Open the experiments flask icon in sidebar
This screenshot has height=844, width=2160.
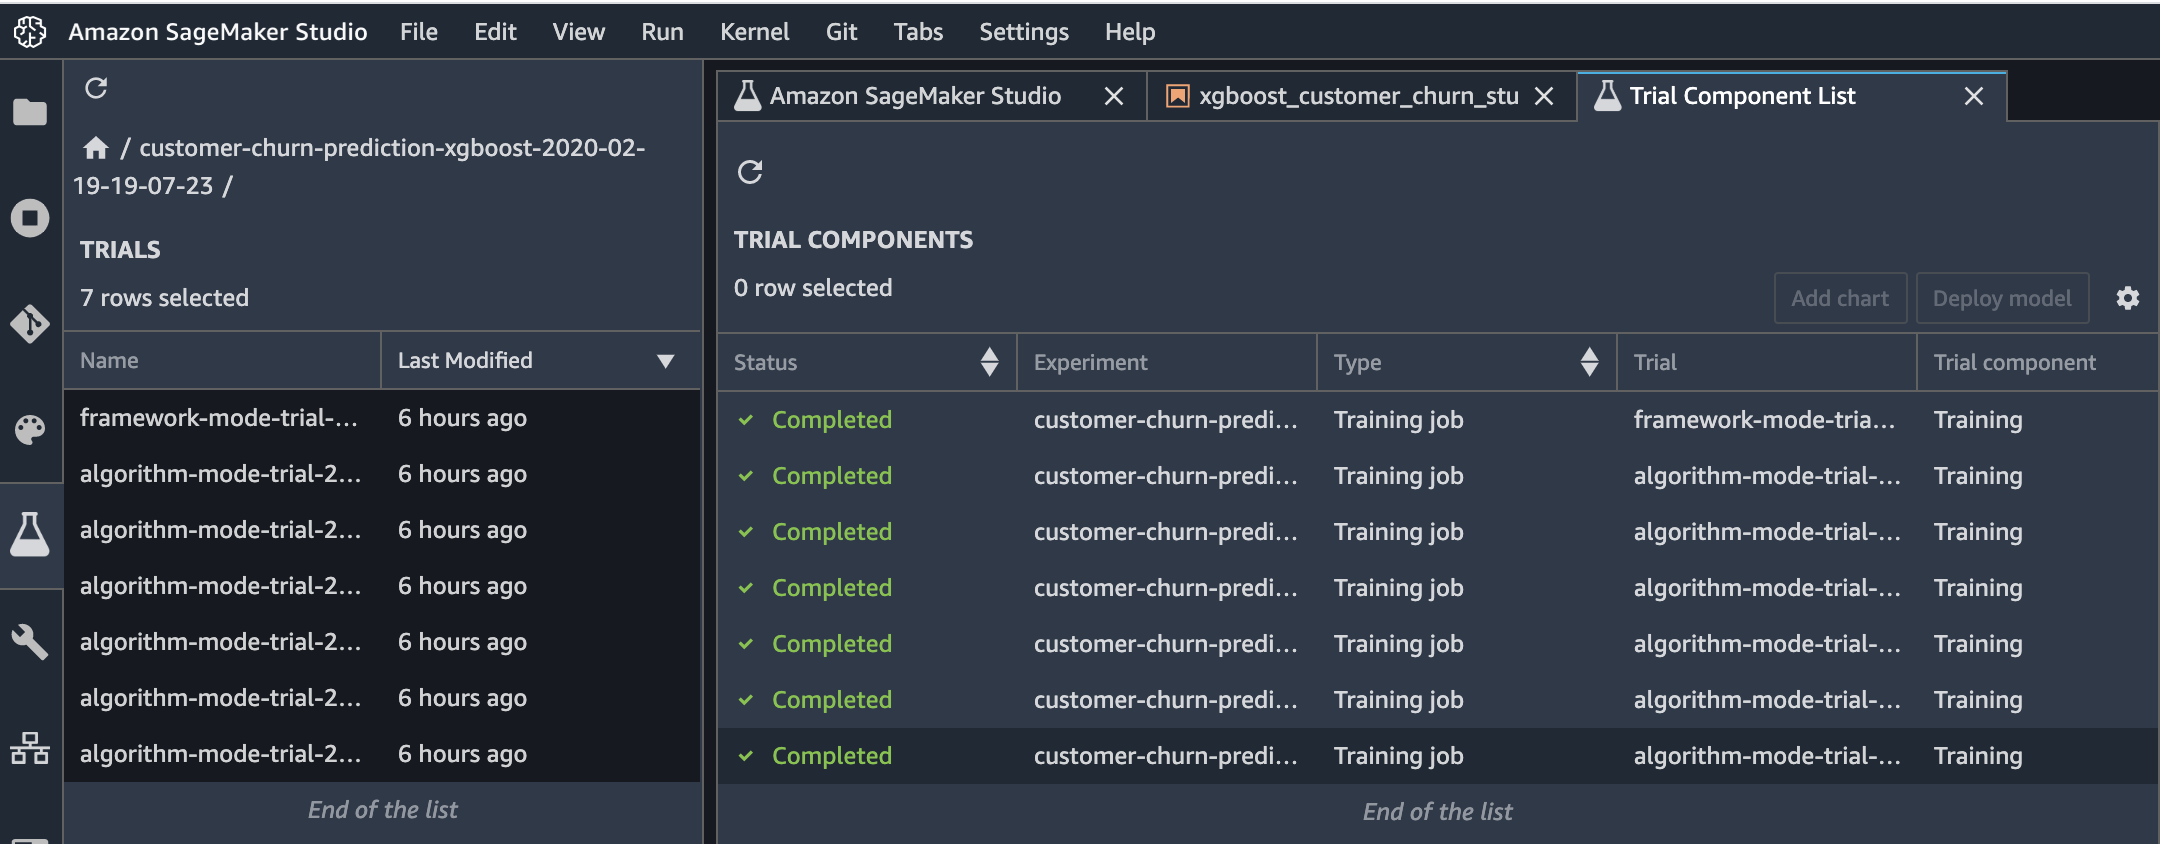click(x=30, y=535)
